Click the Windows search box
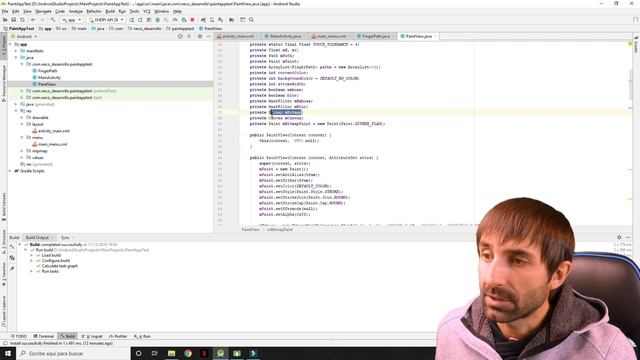This screenshot has height=360, width=640. click(73, 353)
